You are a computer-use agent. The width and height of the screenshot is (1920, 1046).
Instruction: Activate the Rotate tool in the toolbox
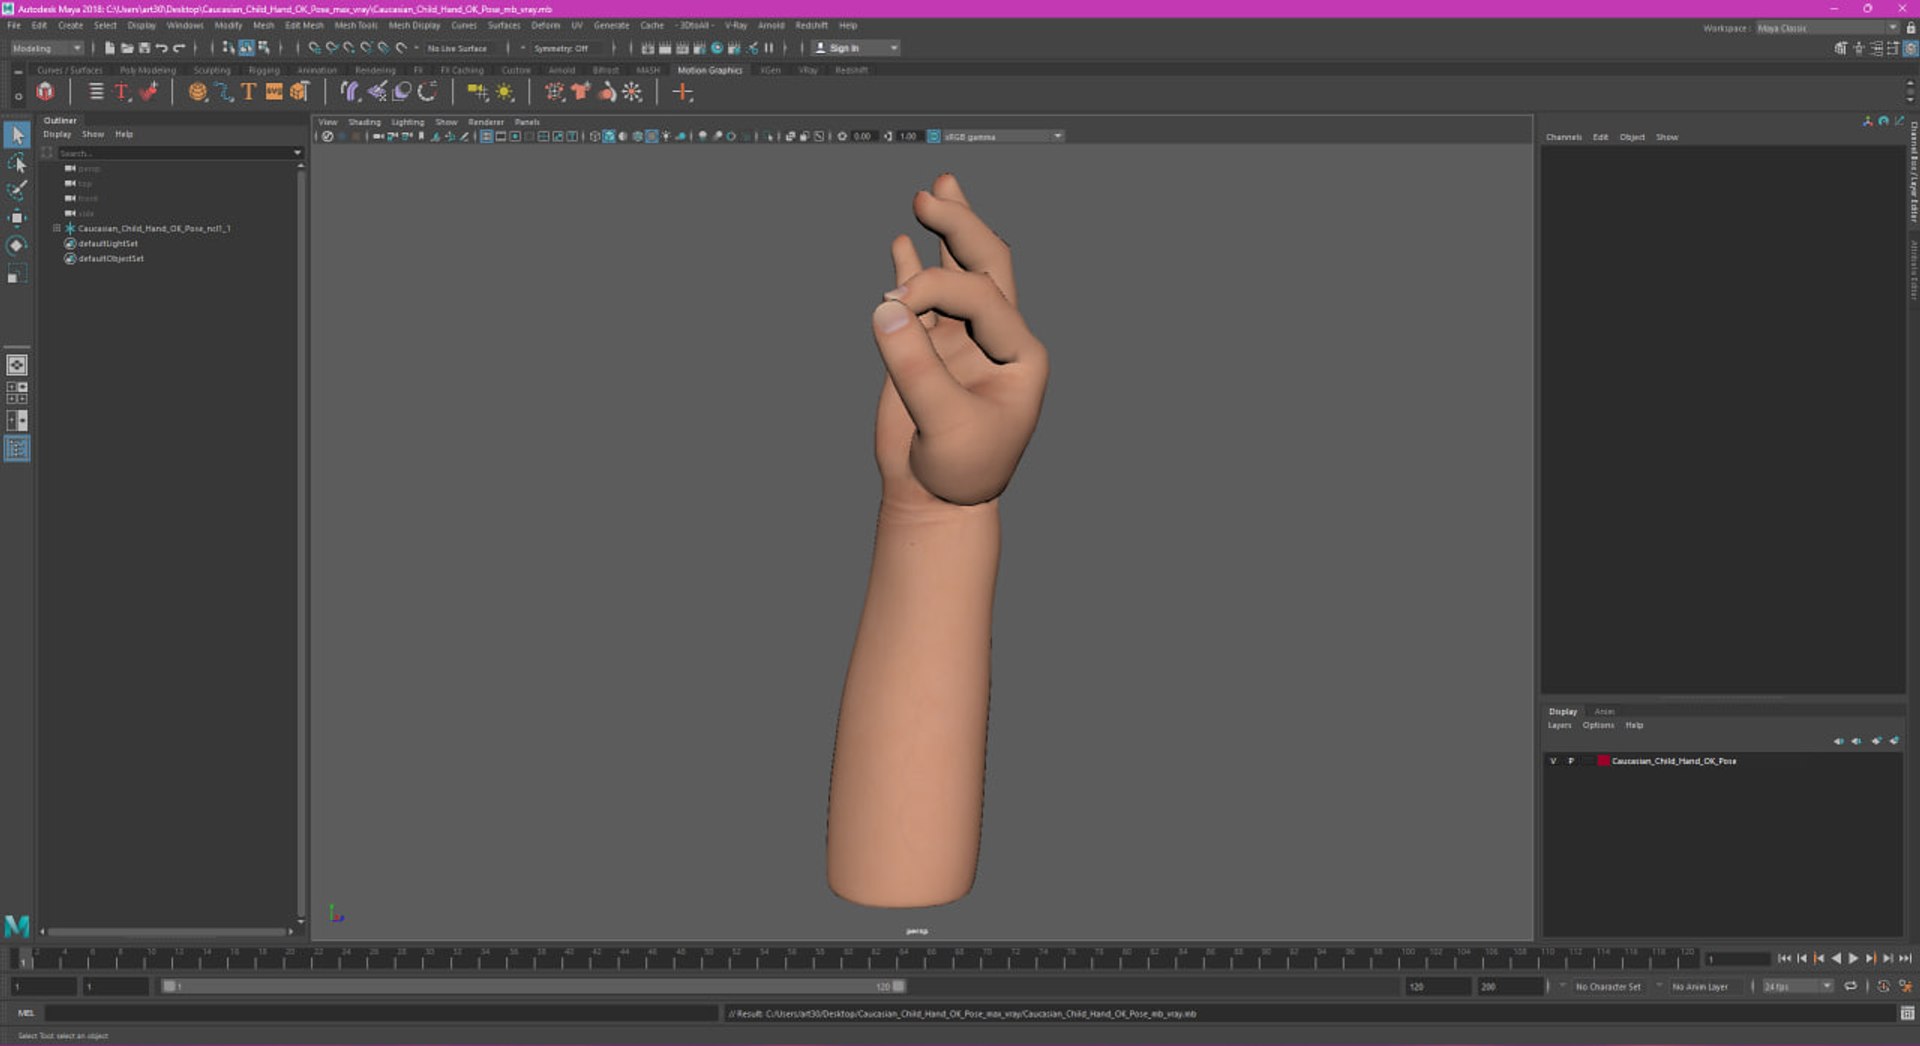pyautogui.click(x=17, y=246)
